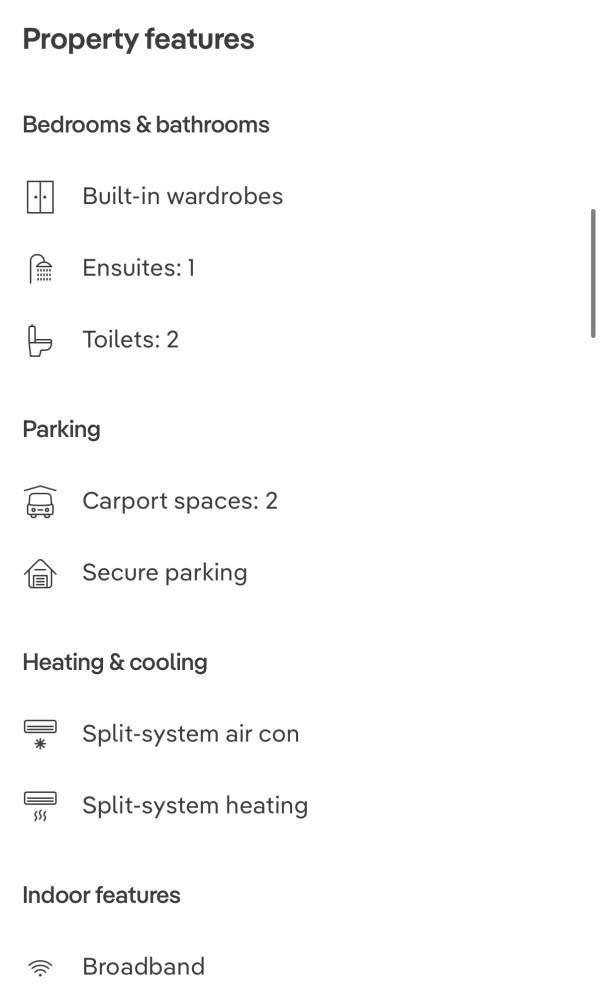Image resolution: width=600 pixels, height=998 pixels.
Task: Select the Ensuites: 1 label
Action: point(139,268)
